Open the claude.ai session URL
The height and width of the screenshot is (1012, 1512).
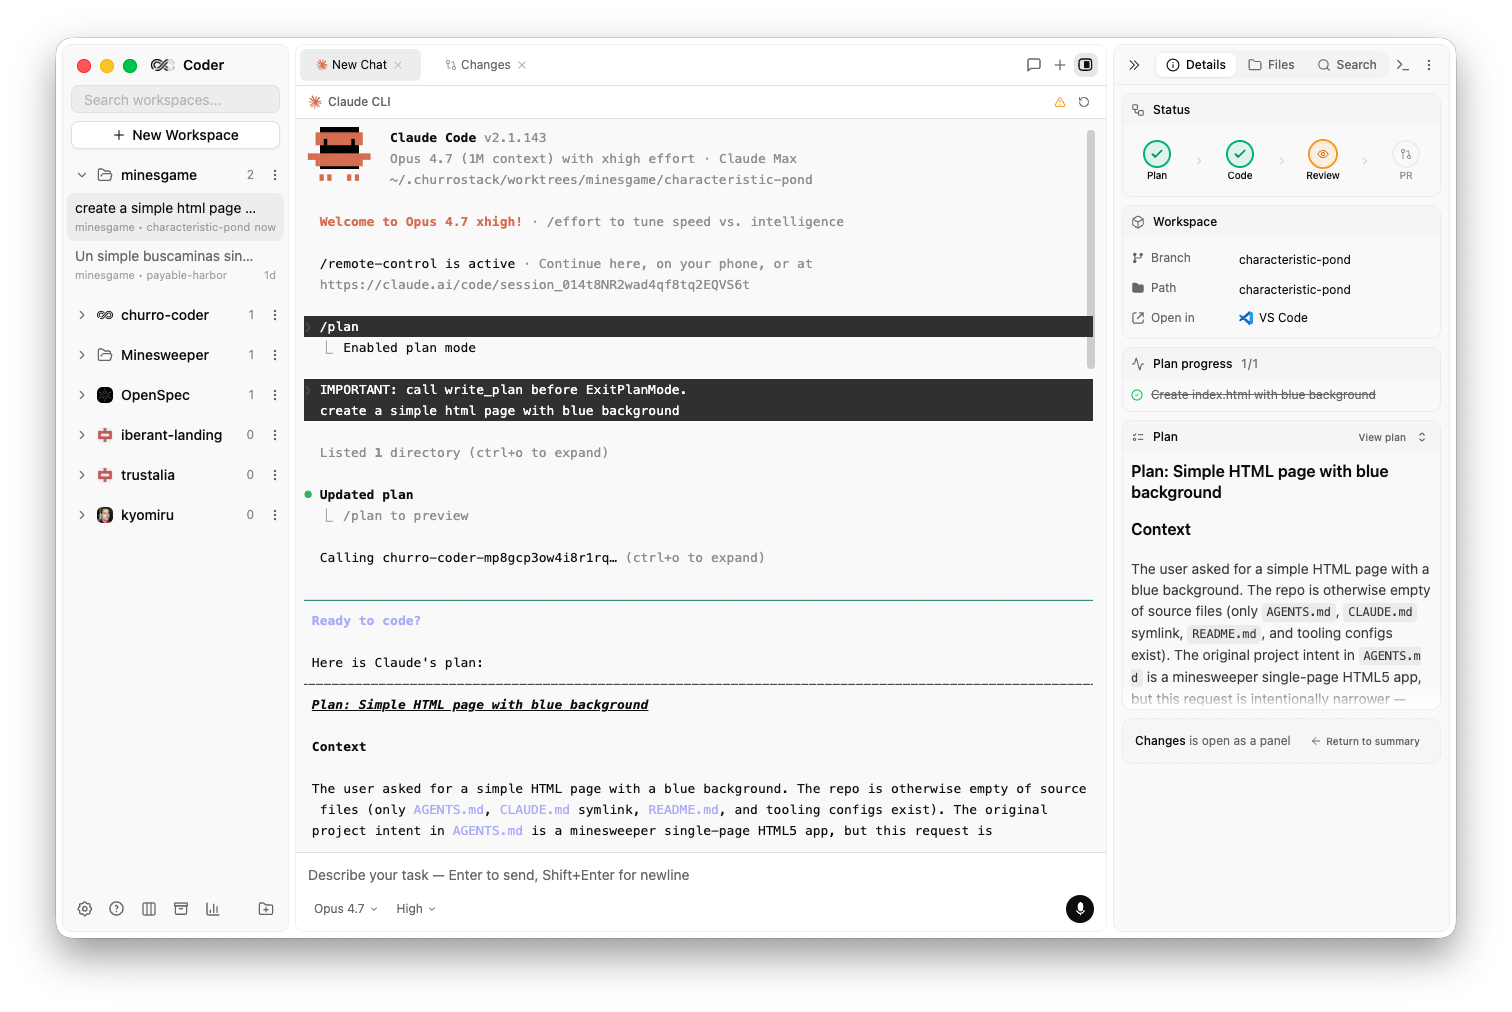coord(535,285)
